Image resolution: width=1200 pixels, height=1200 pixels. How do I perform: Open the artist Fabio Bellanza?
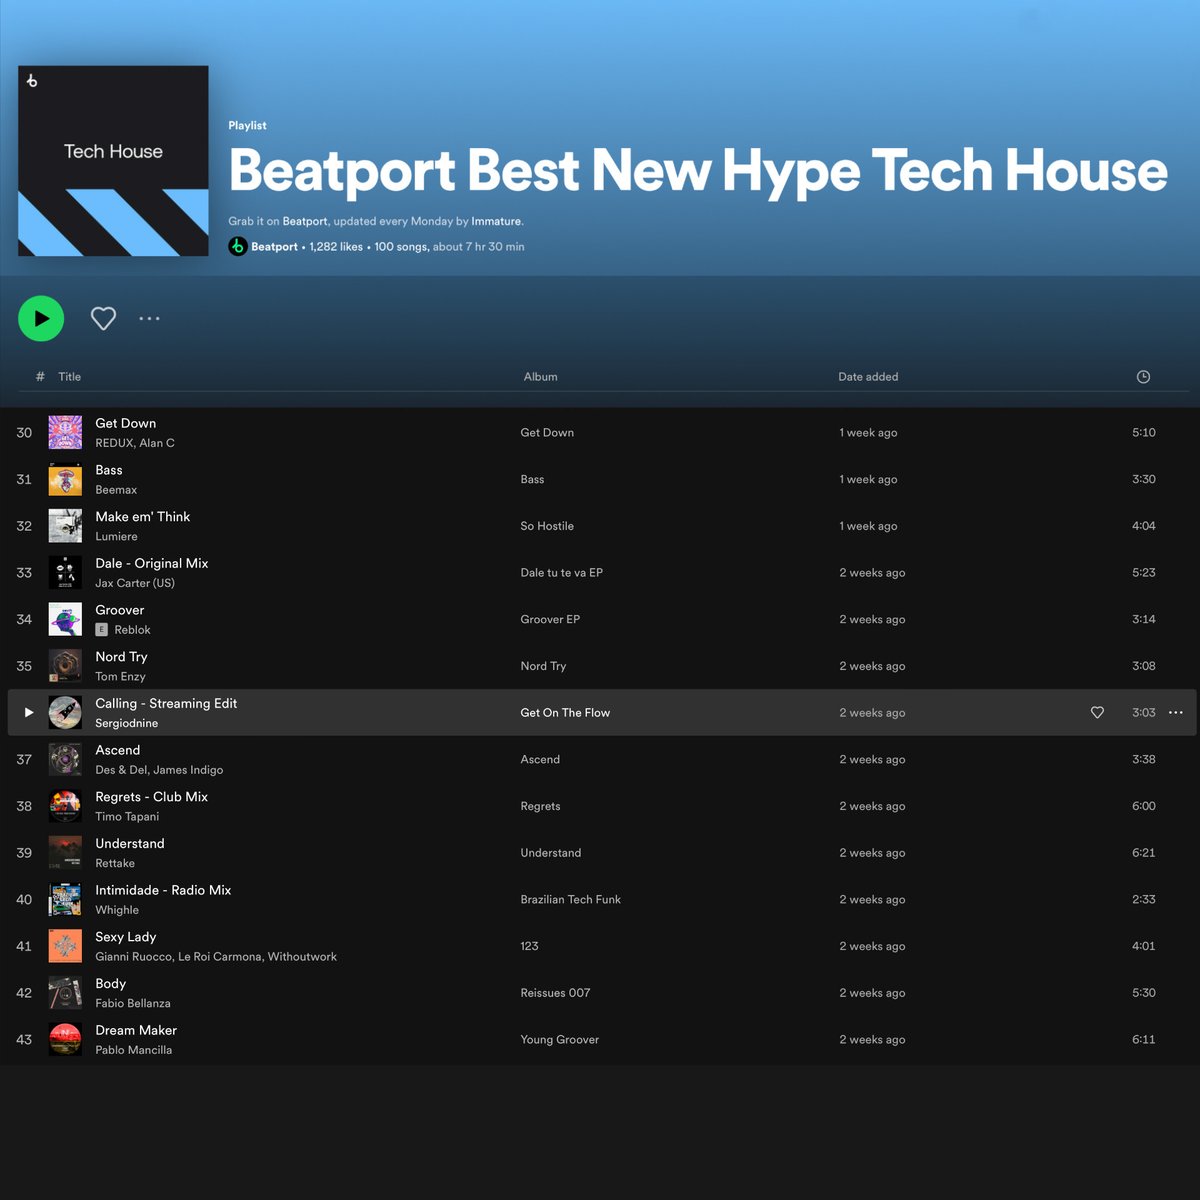point(133,1003)
